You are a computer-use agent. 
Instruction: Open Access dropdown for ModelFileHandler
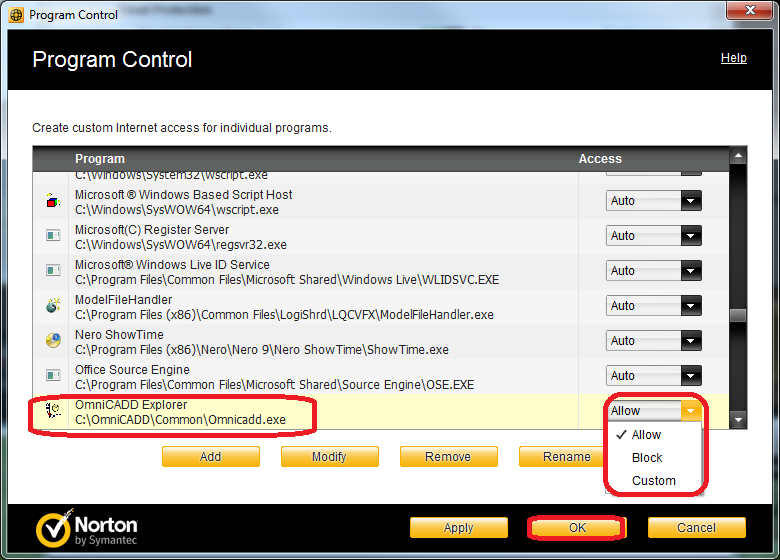[690, 306]
